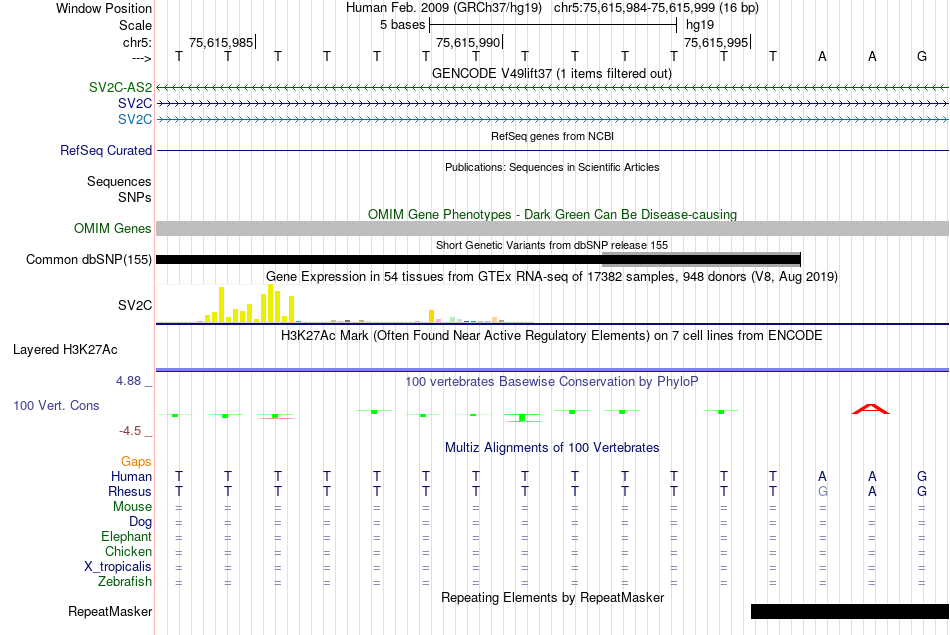Click the Layered H3K27Ac track label

pos(65,350)
